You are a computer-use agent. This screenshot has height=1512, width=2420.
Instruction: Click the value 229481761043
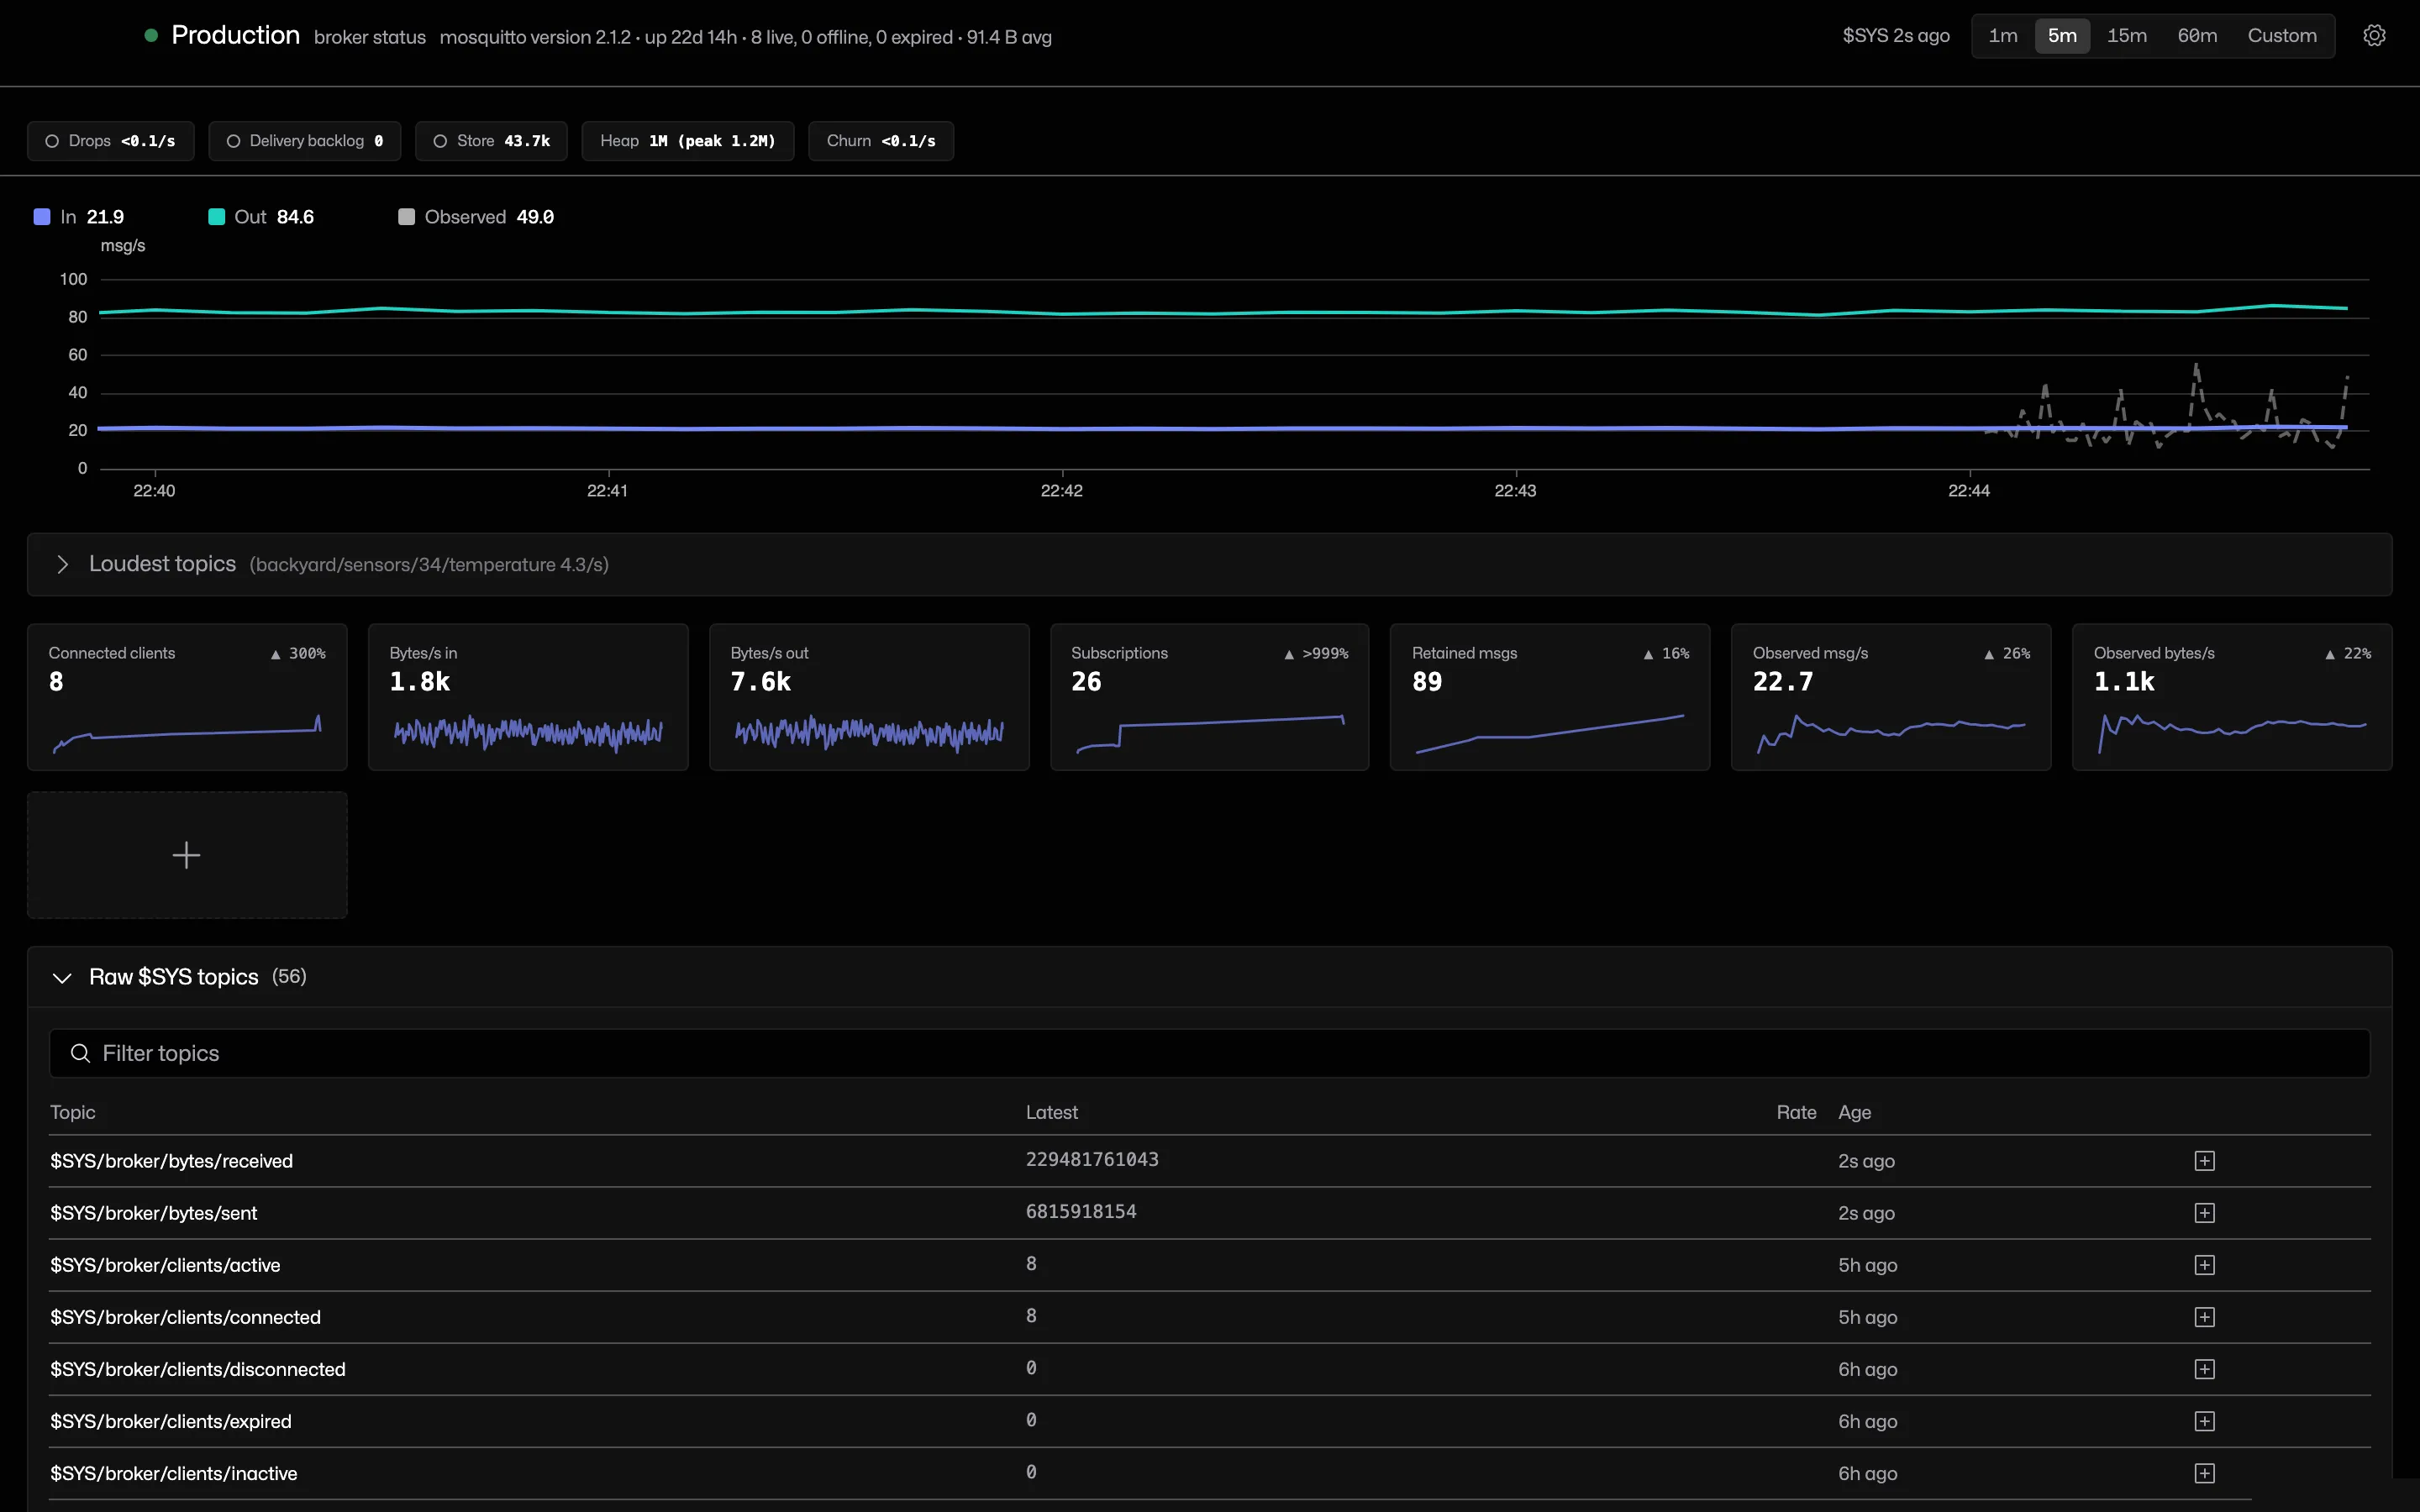pos(1092,1159)
